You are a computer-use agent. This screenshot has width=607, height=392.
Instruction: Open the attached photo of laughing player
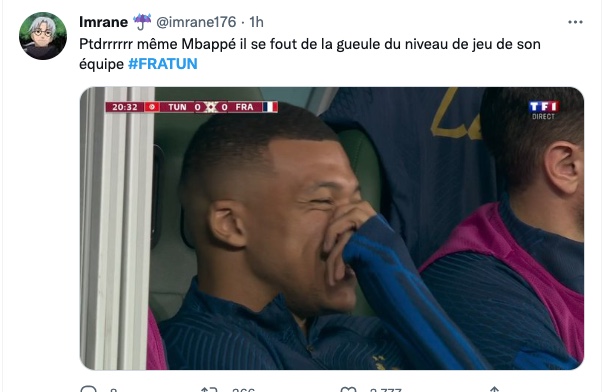[332, 228]
